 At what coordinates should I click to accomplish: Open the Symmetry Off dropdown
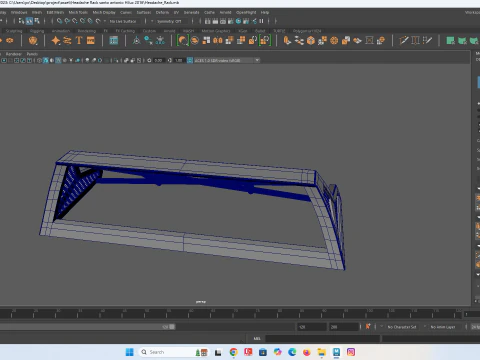169,21
